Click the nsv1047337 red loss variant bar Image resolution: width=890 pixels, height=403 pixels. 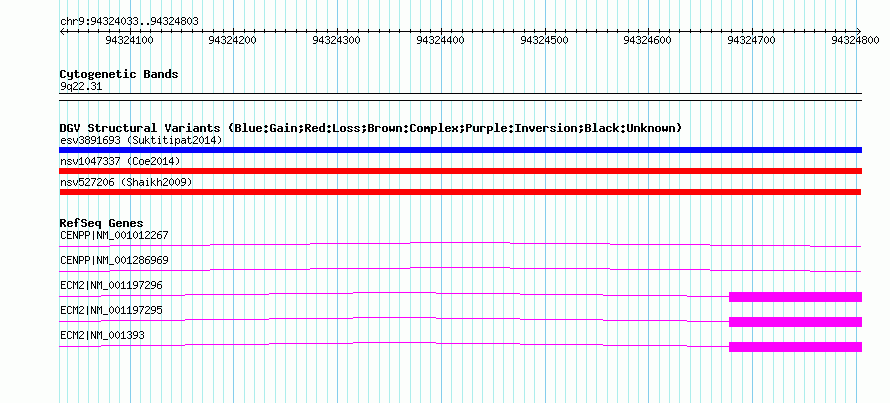(x=460, y=171)
